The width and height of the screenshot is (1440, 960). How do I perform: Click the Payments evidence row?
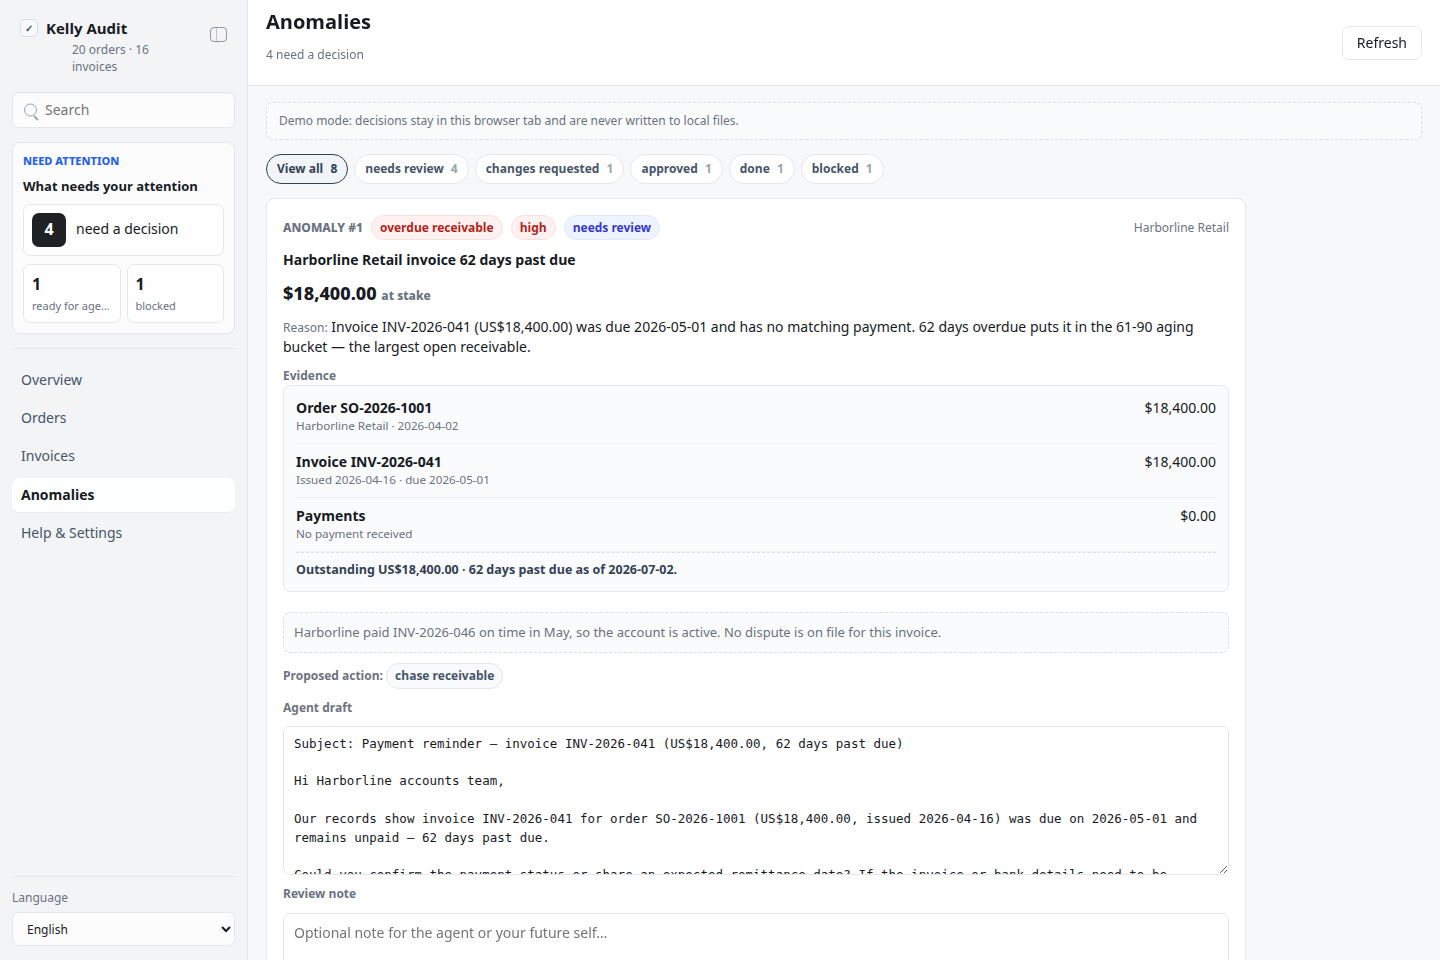pyautogui.click(x=756, y=524)
